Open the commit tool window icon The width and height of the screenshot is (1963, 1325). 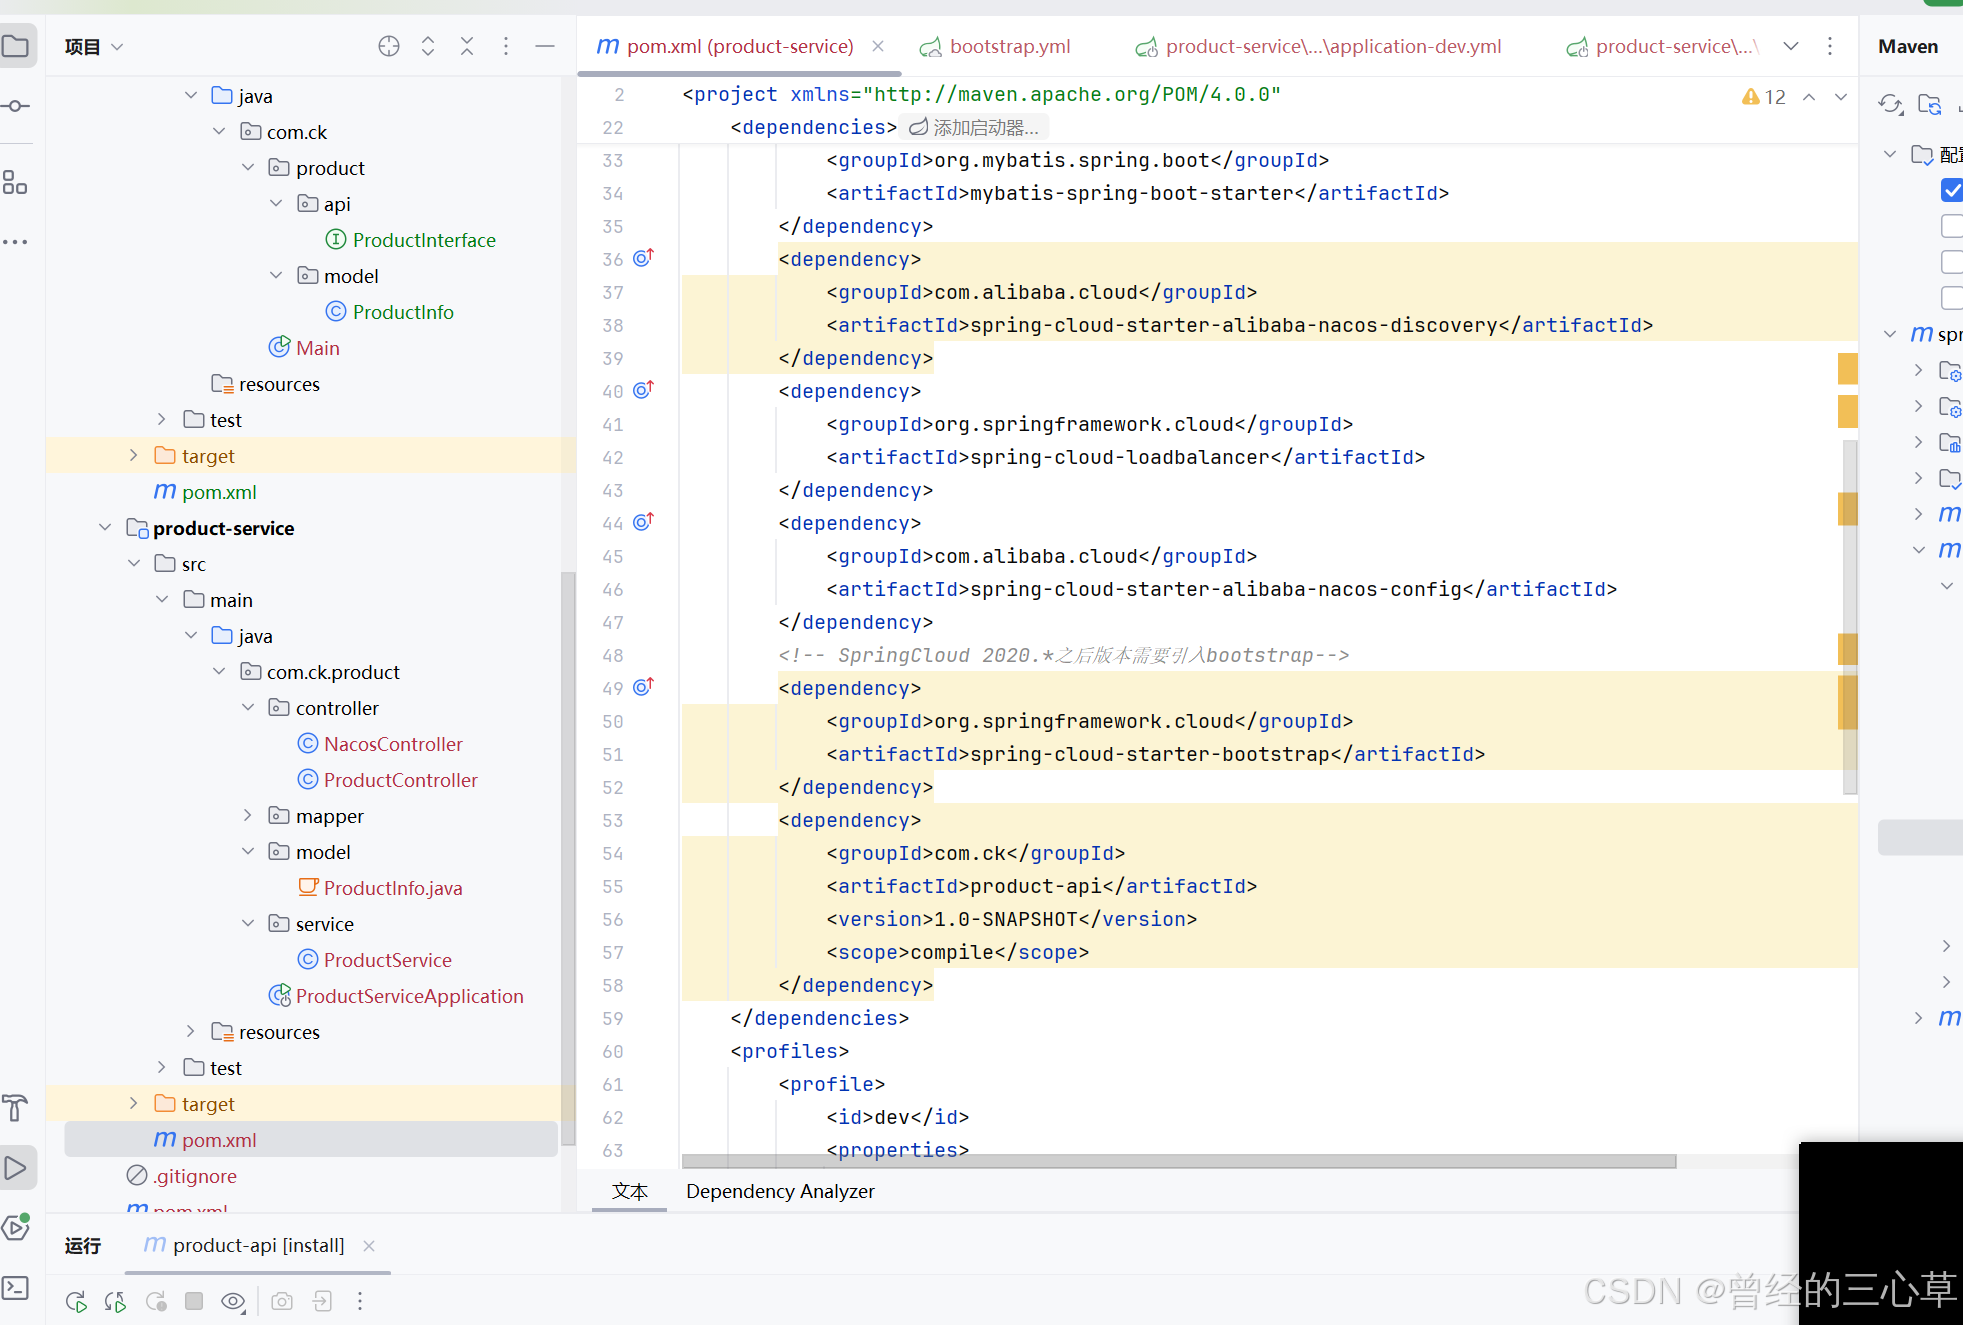pos(16,106)
